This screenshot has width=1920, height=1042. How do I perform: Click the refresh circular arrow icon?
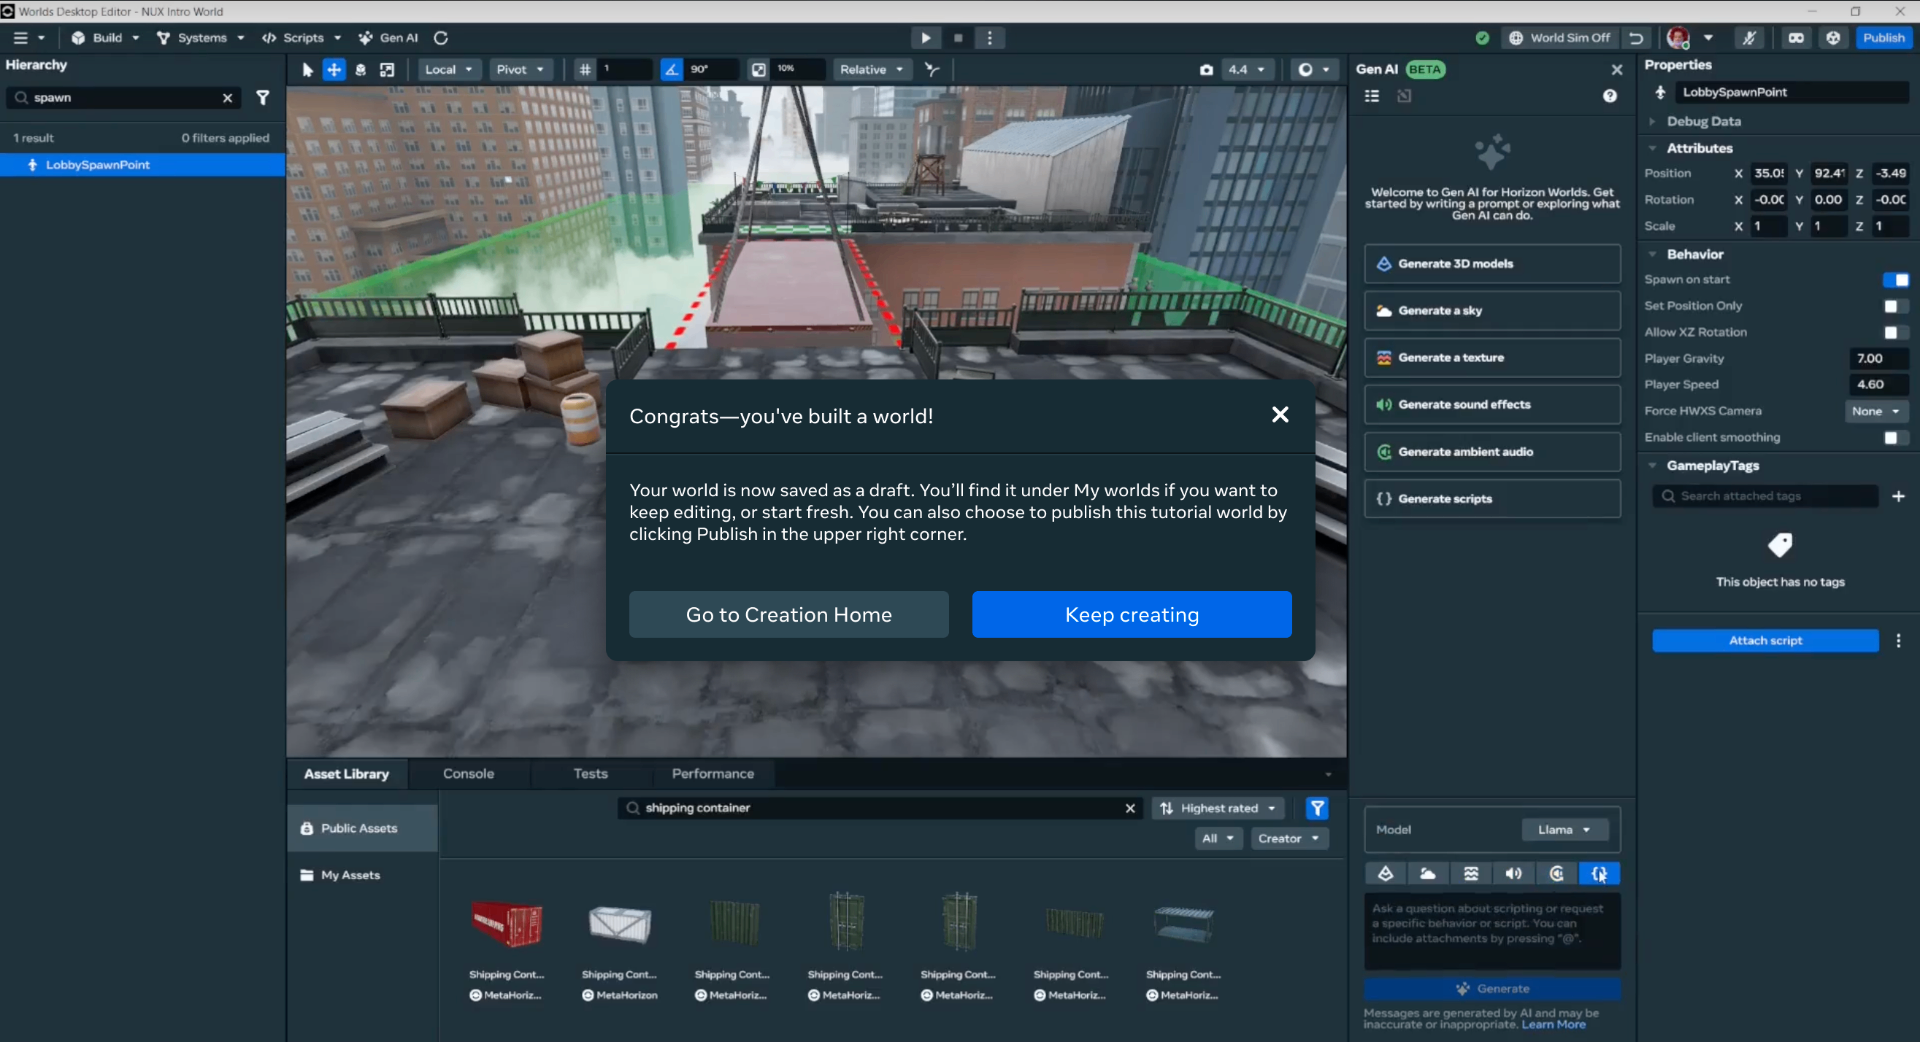click(441, 38)
